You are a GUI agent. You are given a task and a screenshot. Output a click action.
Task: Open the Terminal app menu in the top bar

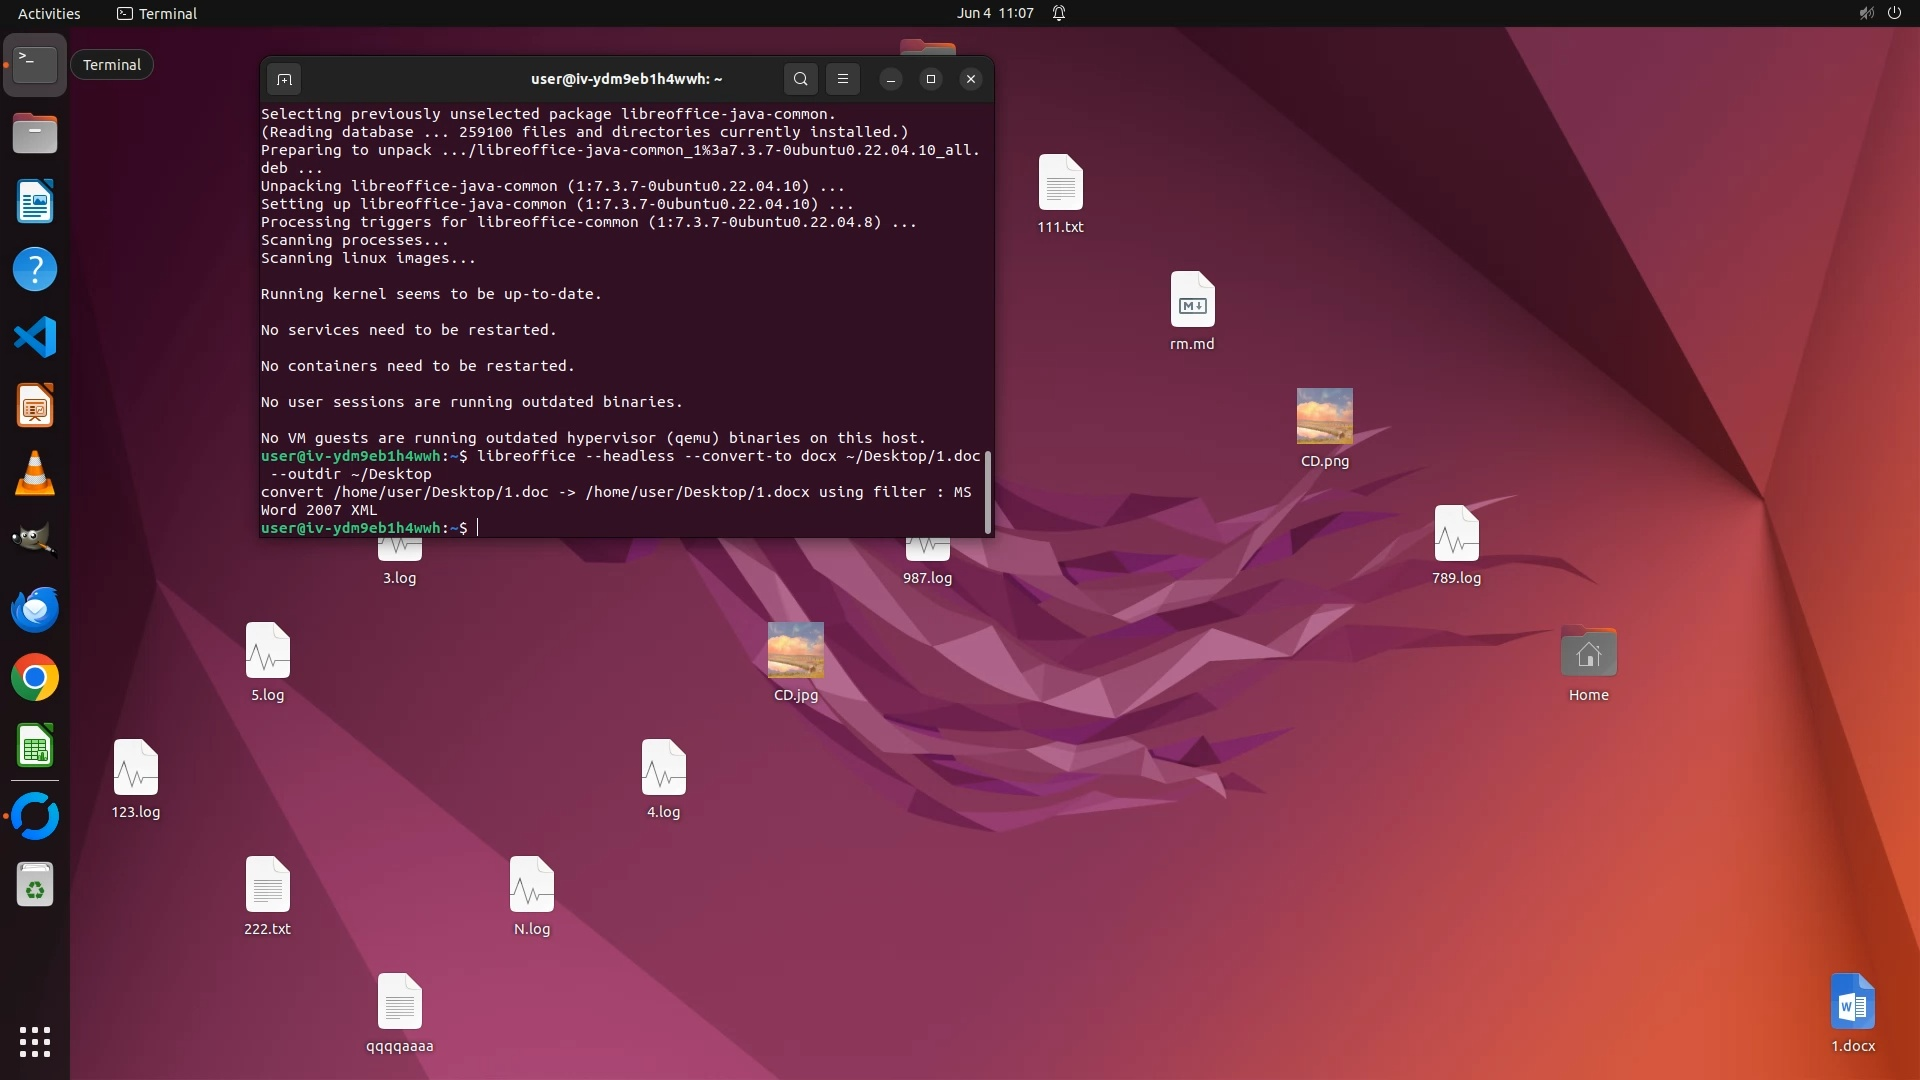coord(157,13)
